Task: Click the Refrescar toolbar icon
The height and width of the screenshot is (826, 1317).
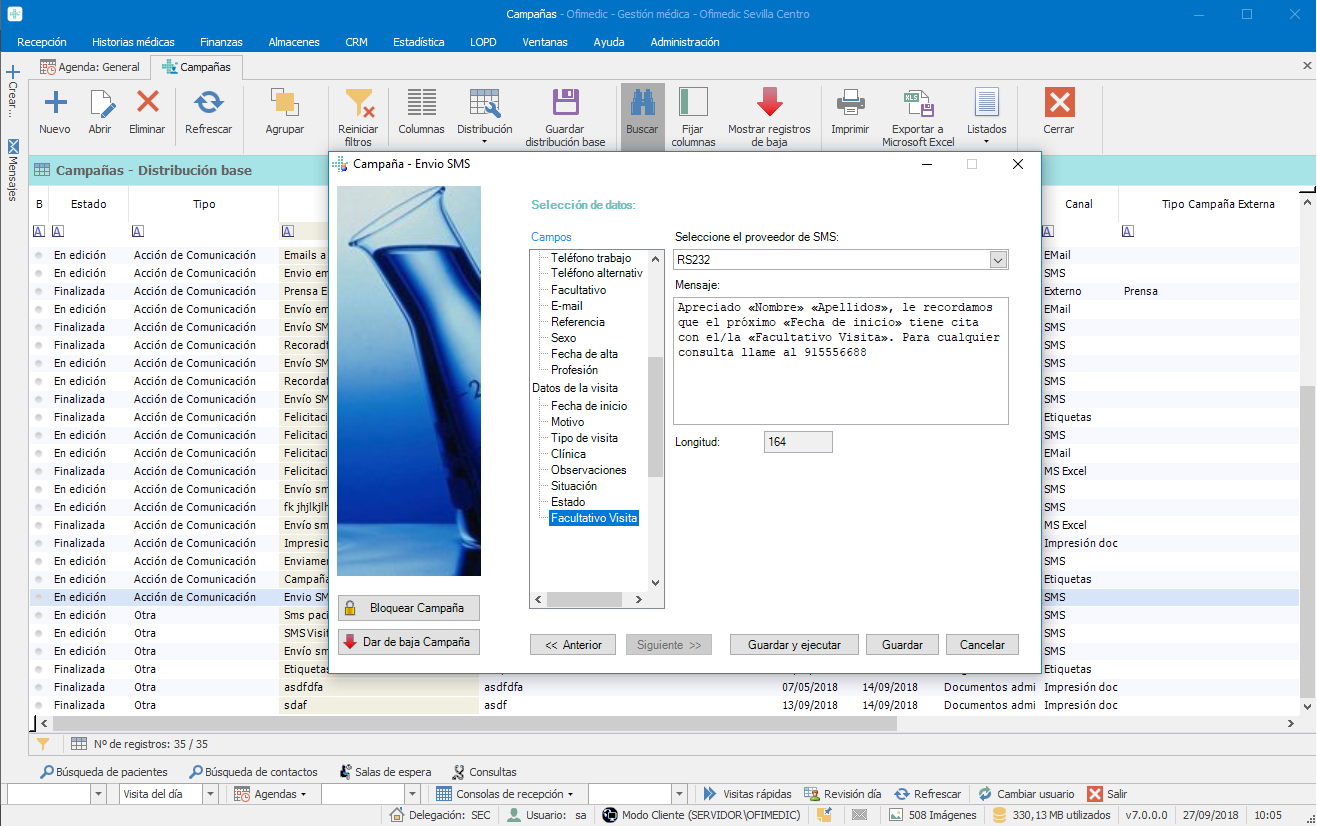Action: [x=208, y=103]
